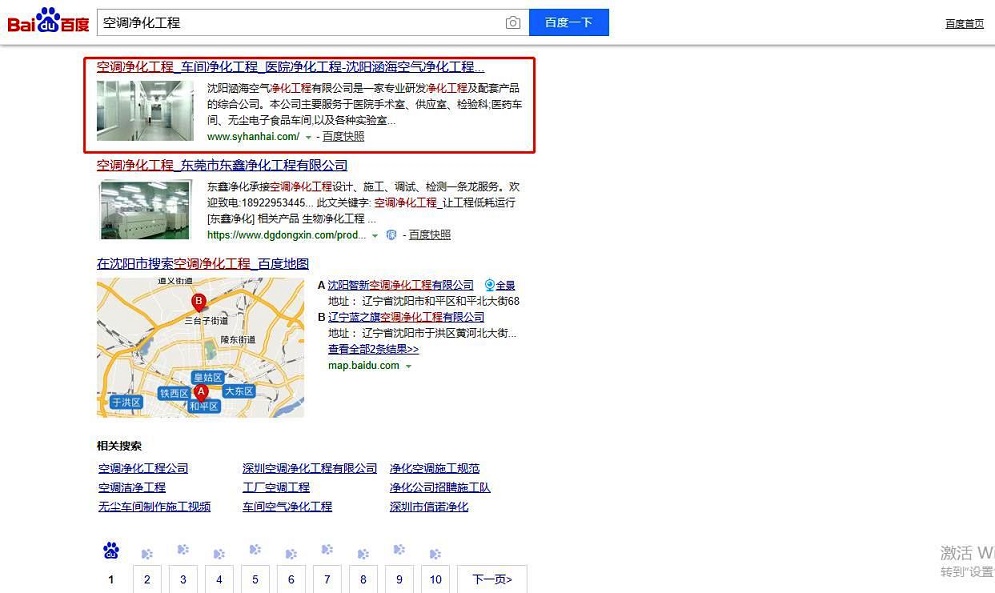The height and width of the screenshot is (593, 995).
Task: Click paw icon above page 10
Action: tap(435, 554)
